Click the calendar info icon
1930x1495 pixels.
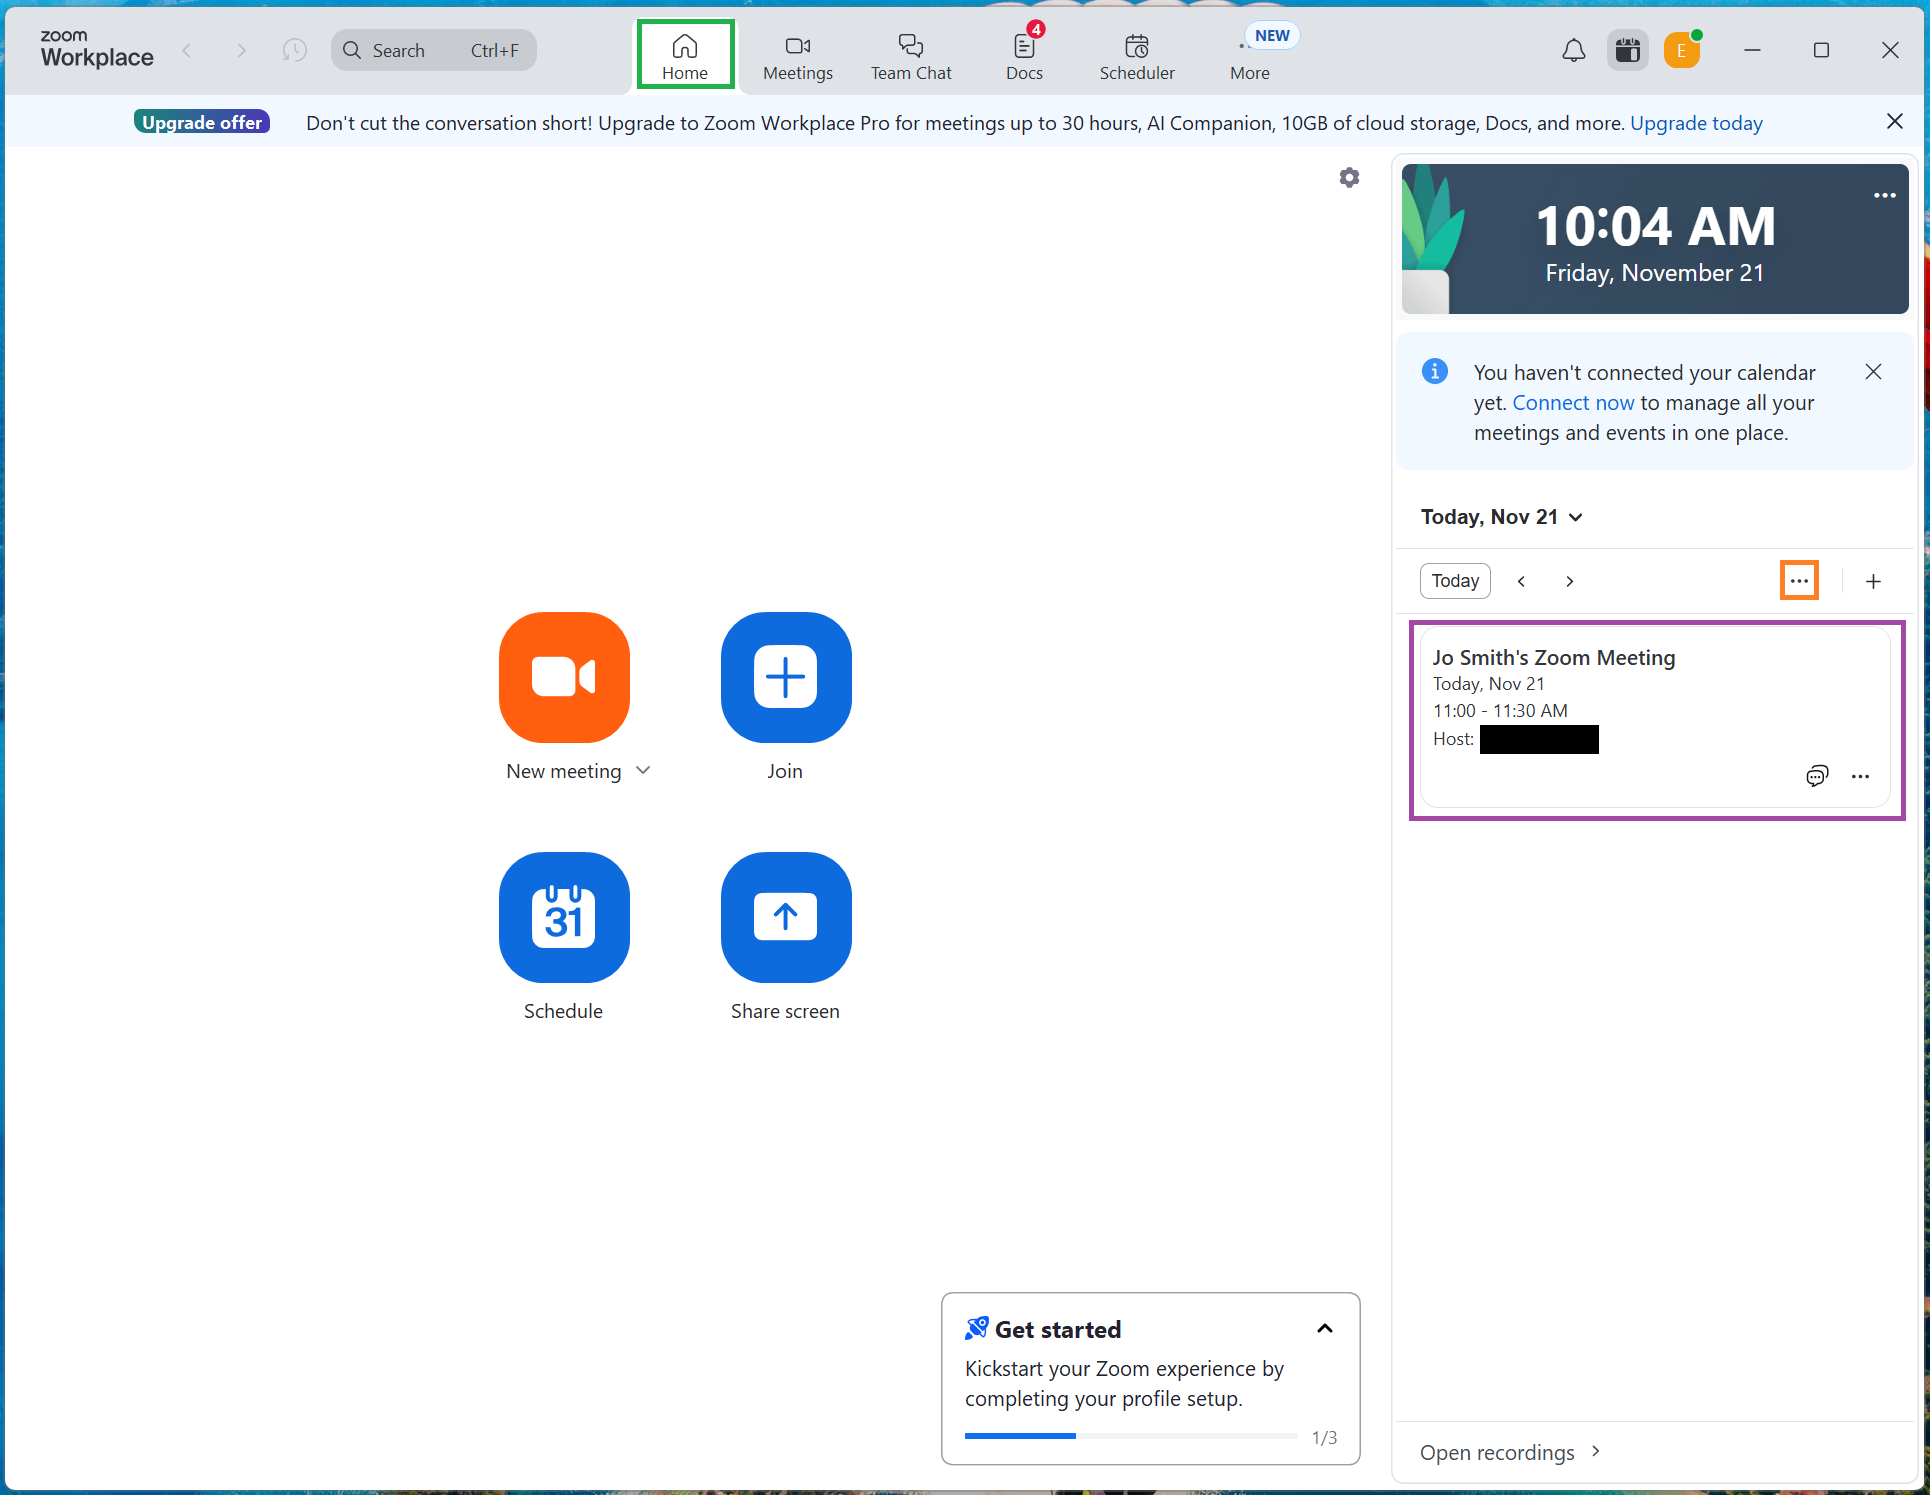pyautogui.click(x=1435, y=371)
